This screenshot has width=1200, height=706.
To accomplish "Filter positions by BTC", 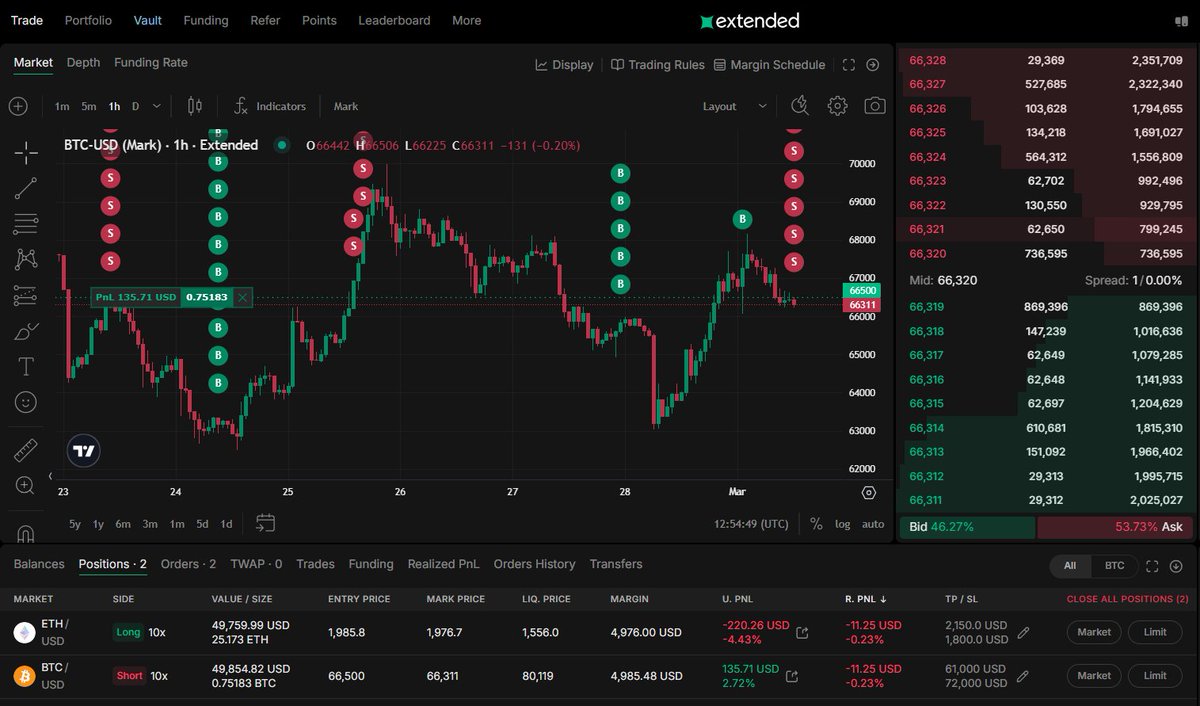I will 1114,566.
